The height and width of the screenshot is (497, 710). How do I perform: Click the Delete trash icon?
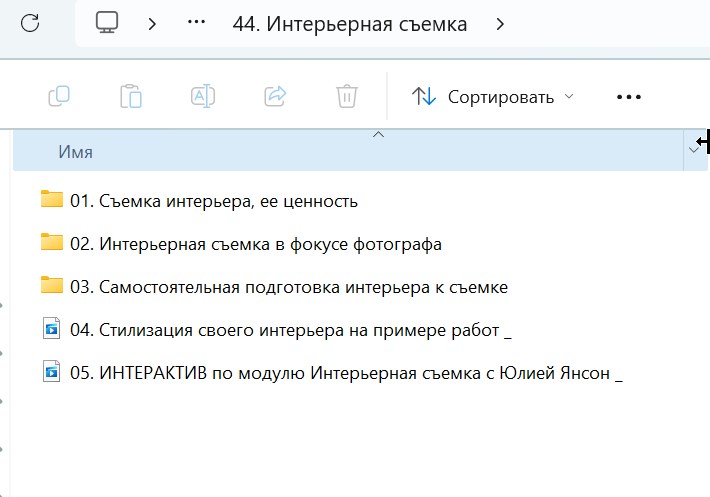(x=347, y=96)
